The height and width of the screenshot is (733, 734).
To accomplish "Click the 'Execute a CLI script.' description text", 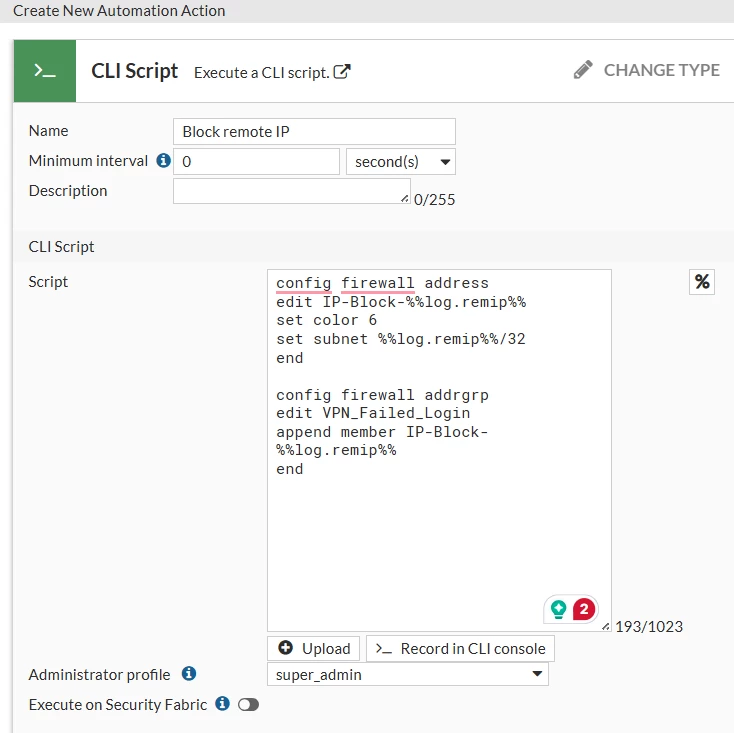I will click(262, 73).
